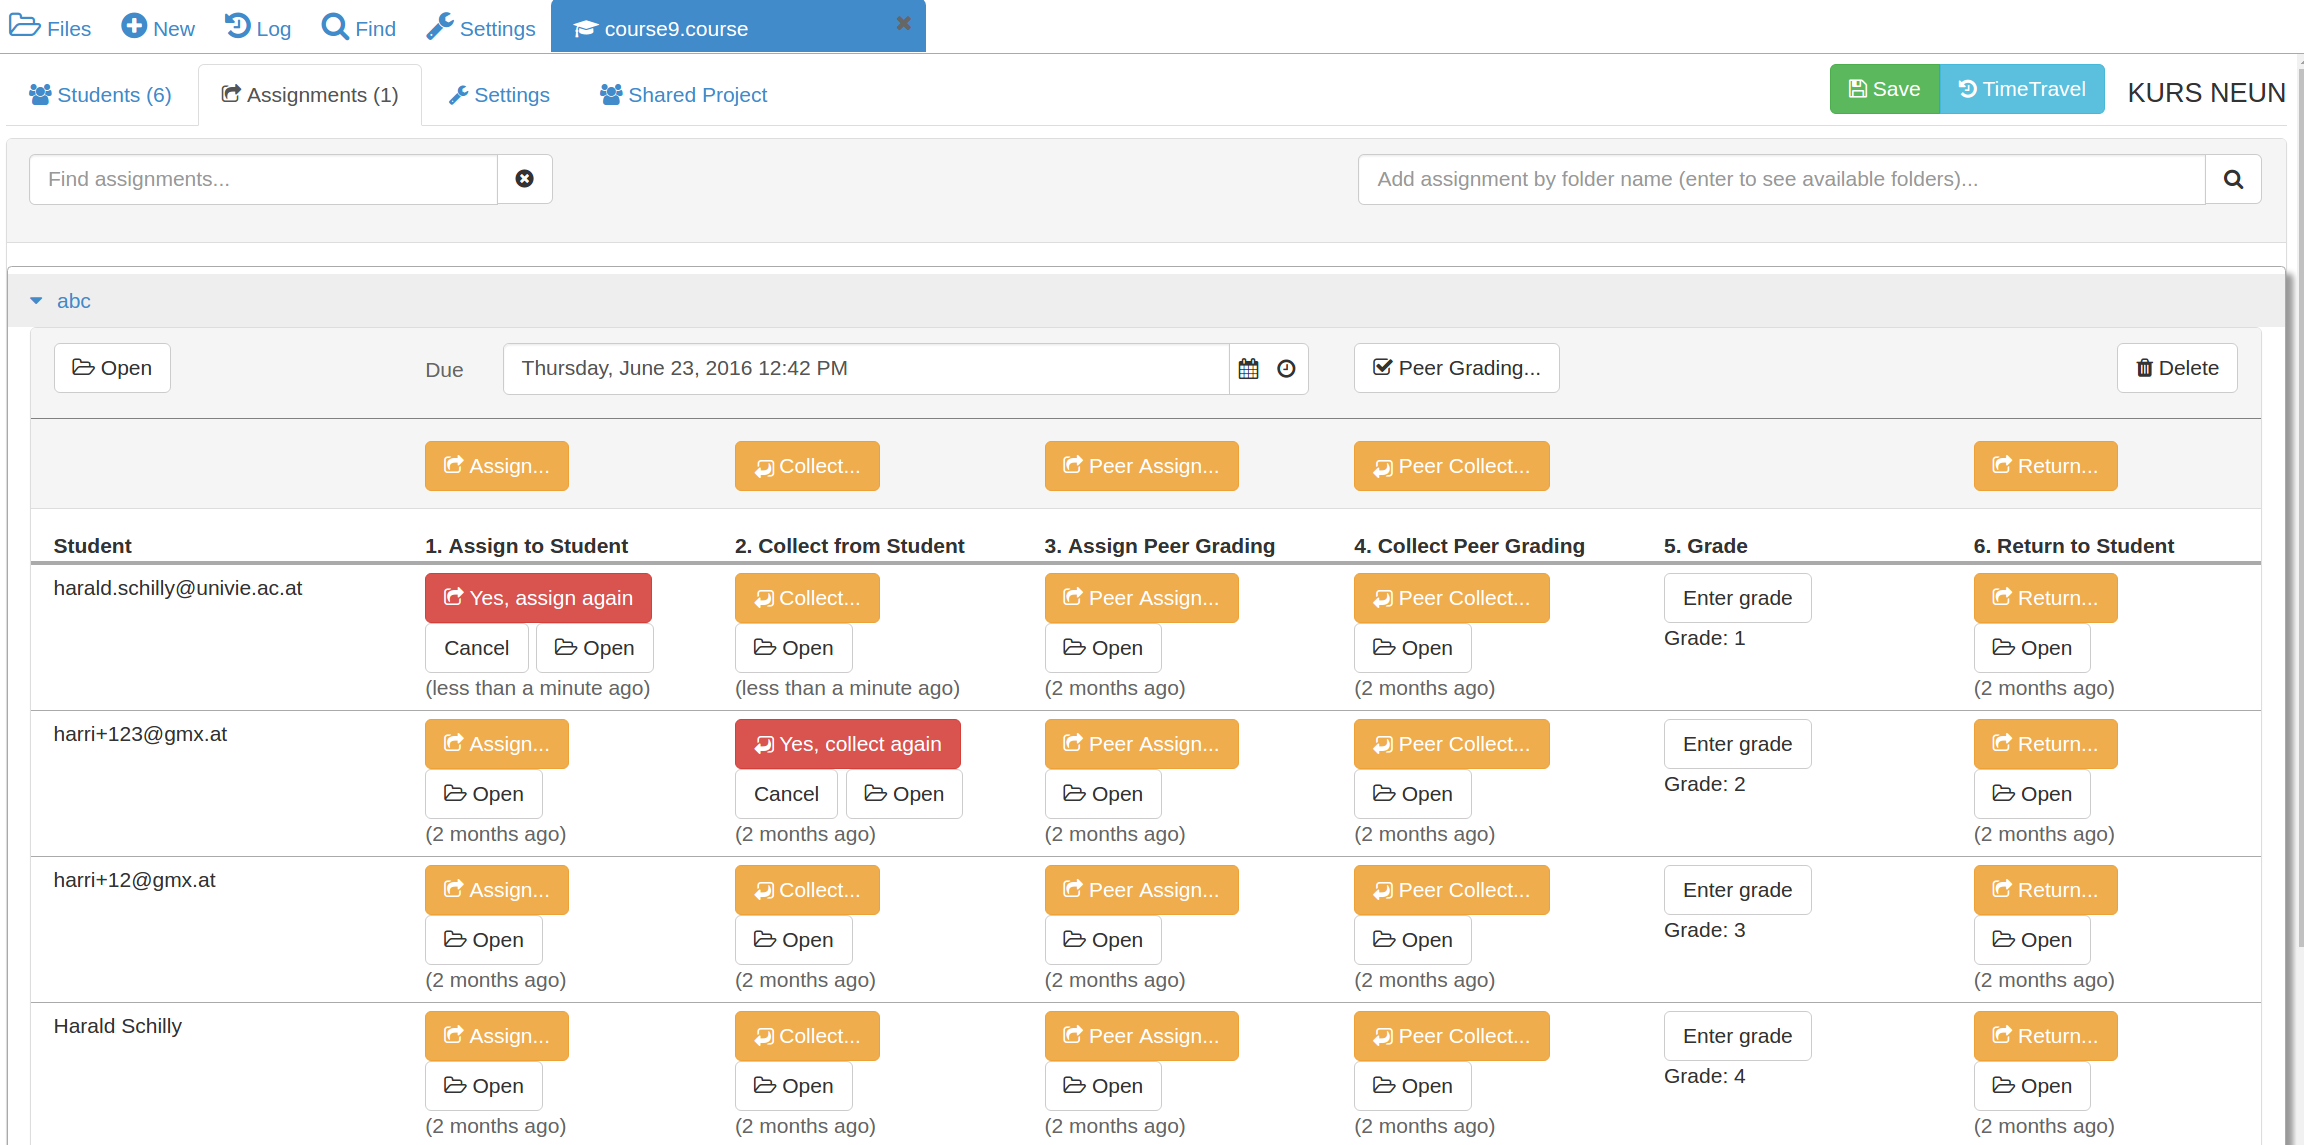This screenshot has height=1145, width=2304.
Task: Expand the top Return... confirmation
Action: pyautogui.click(x=2045, y=466)
